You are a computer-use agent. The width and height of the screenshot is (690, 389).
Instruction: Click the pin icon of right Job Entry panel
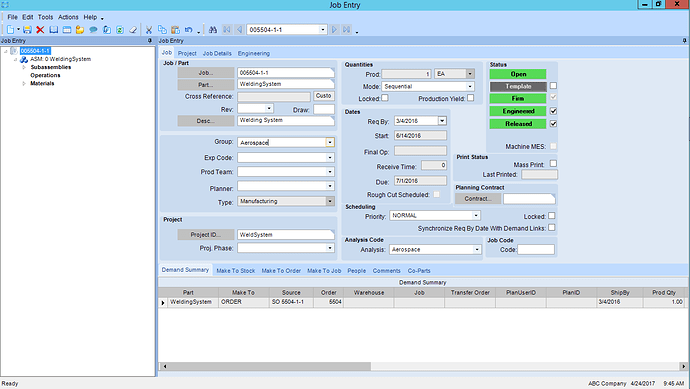point(684,40)
